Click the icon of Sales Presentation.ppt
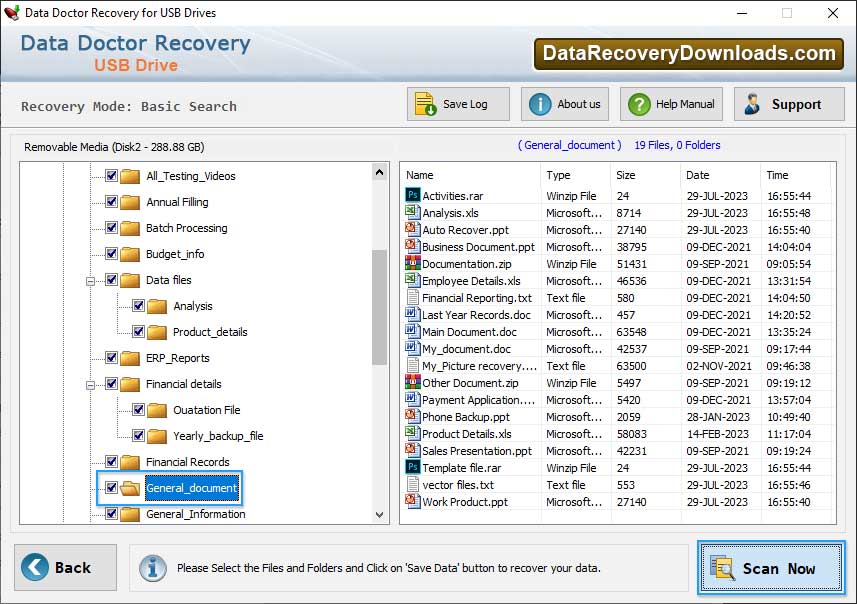 click(413, 450)
